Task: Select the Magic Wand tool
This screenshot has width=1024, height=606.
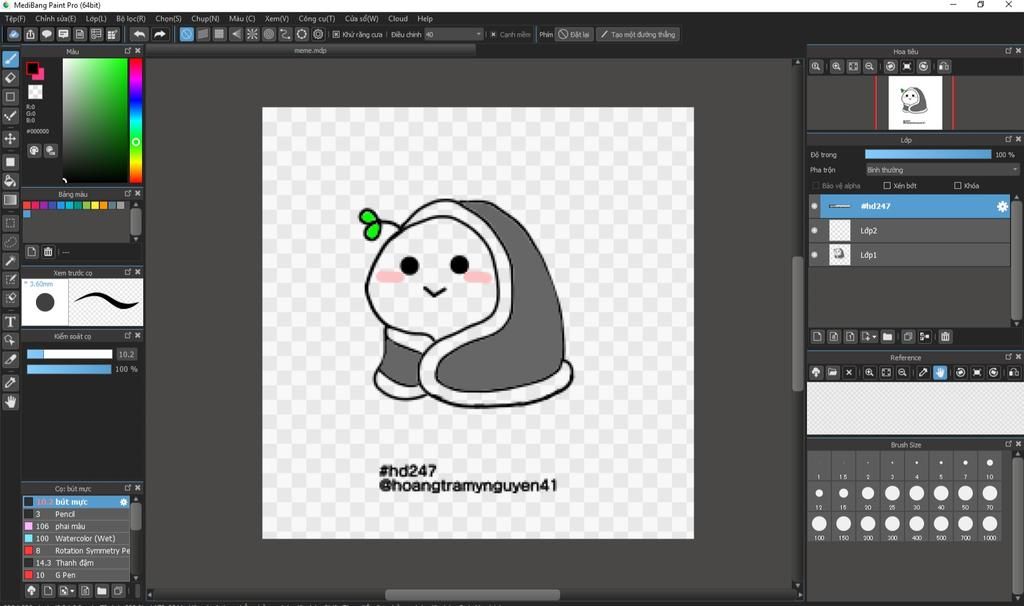Action: (10, 261)
